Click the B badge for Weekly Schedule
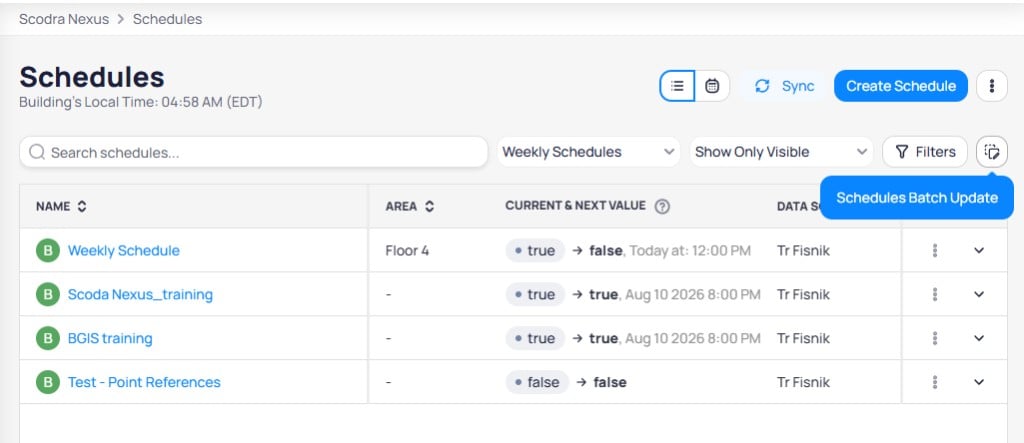This screenshot has width=1024, height=443. (x=48, y=250)
